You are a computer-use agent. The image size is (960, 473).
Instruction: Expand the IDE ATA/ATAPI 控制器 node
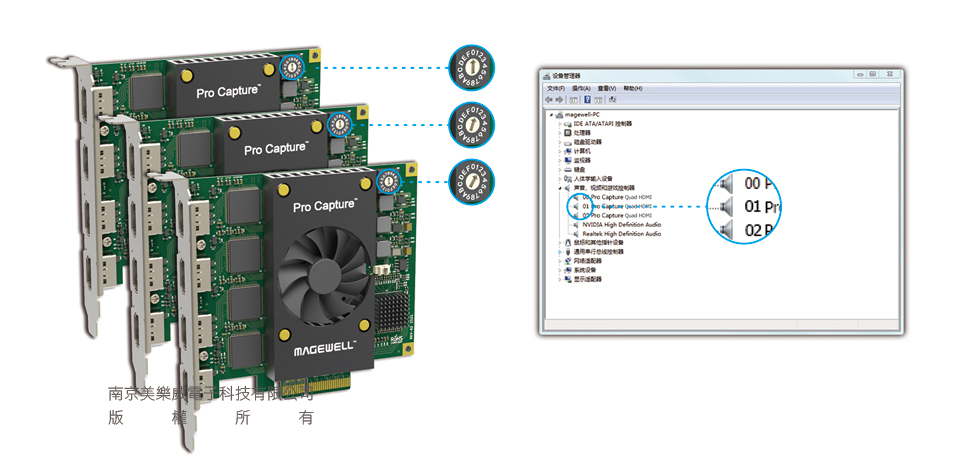click(560, 123)
